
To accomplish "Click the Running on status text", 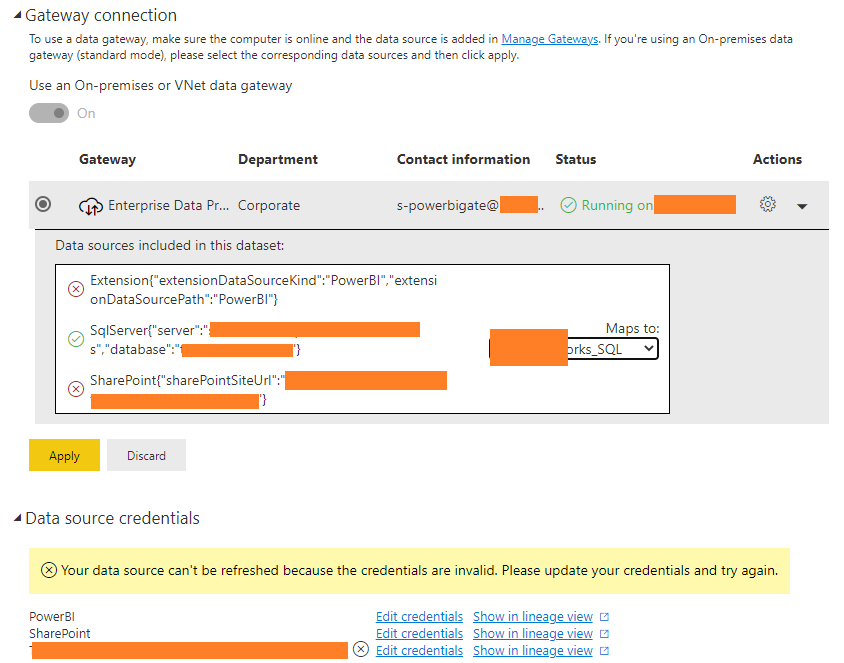I will tap(617, 206).
